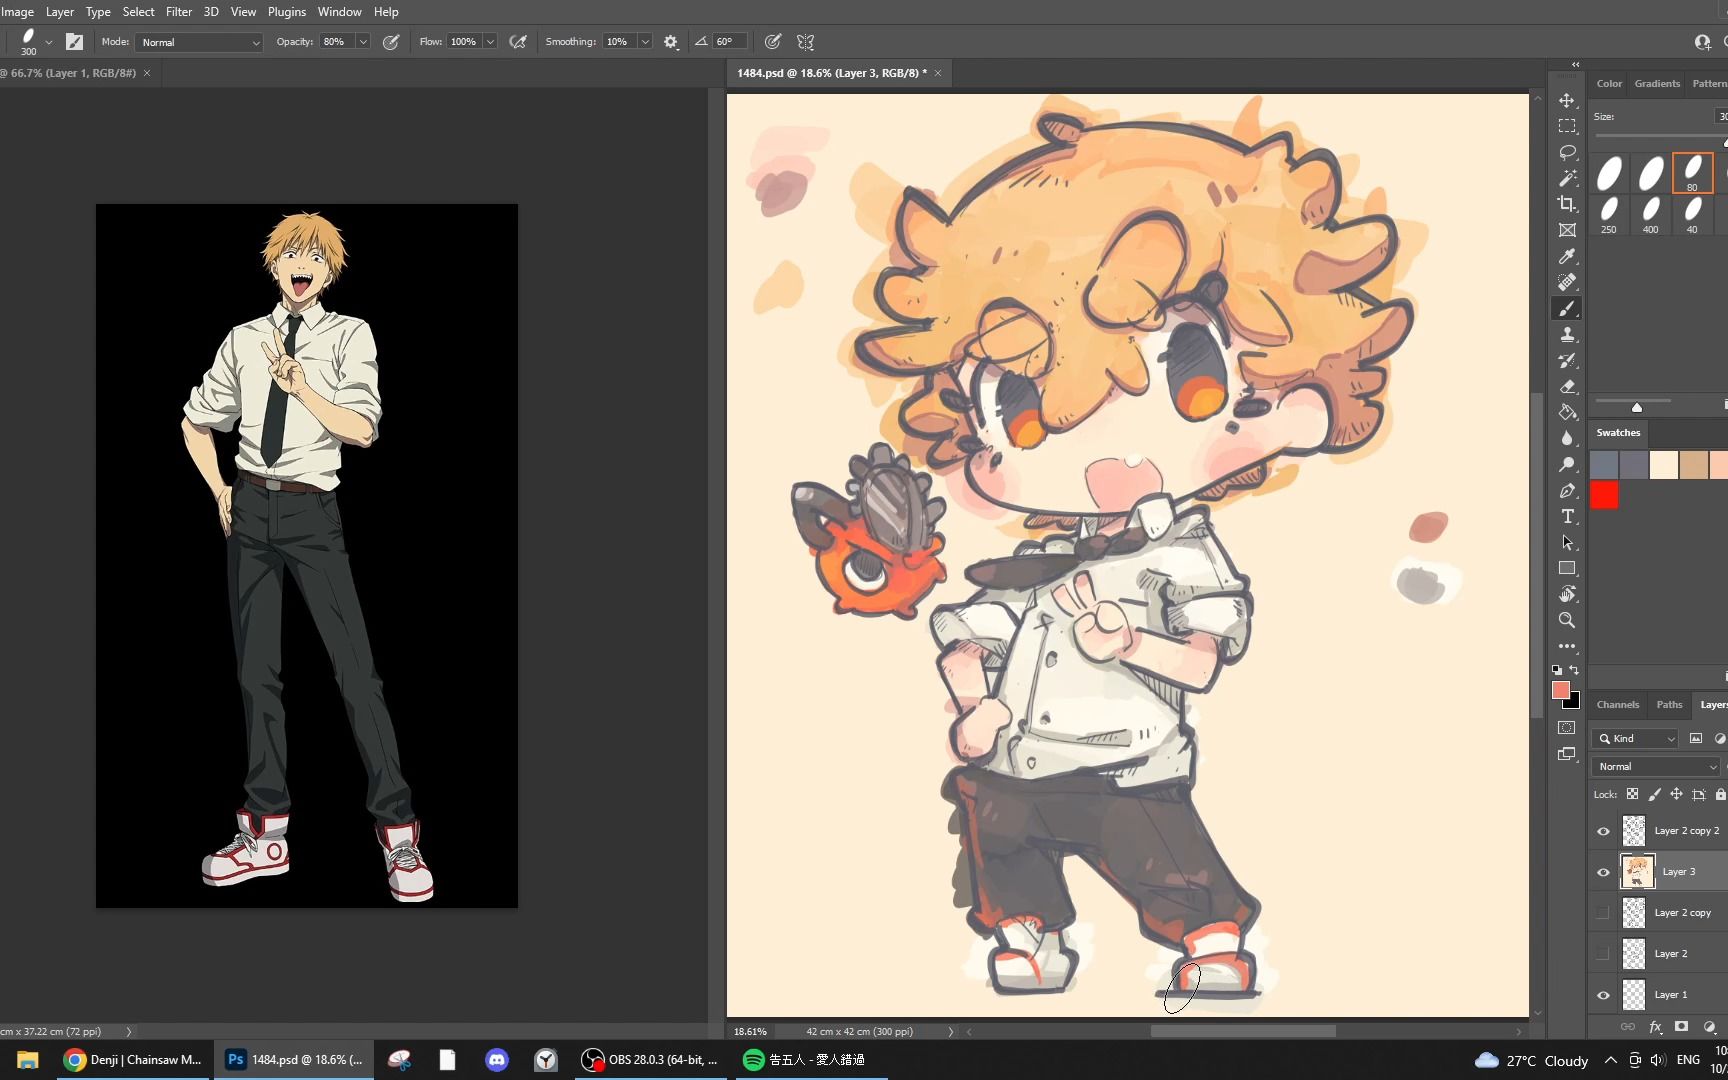Open Chrome Denji Chainsaw Man window
The image size is (1728, 1080).
[133, 1060]
